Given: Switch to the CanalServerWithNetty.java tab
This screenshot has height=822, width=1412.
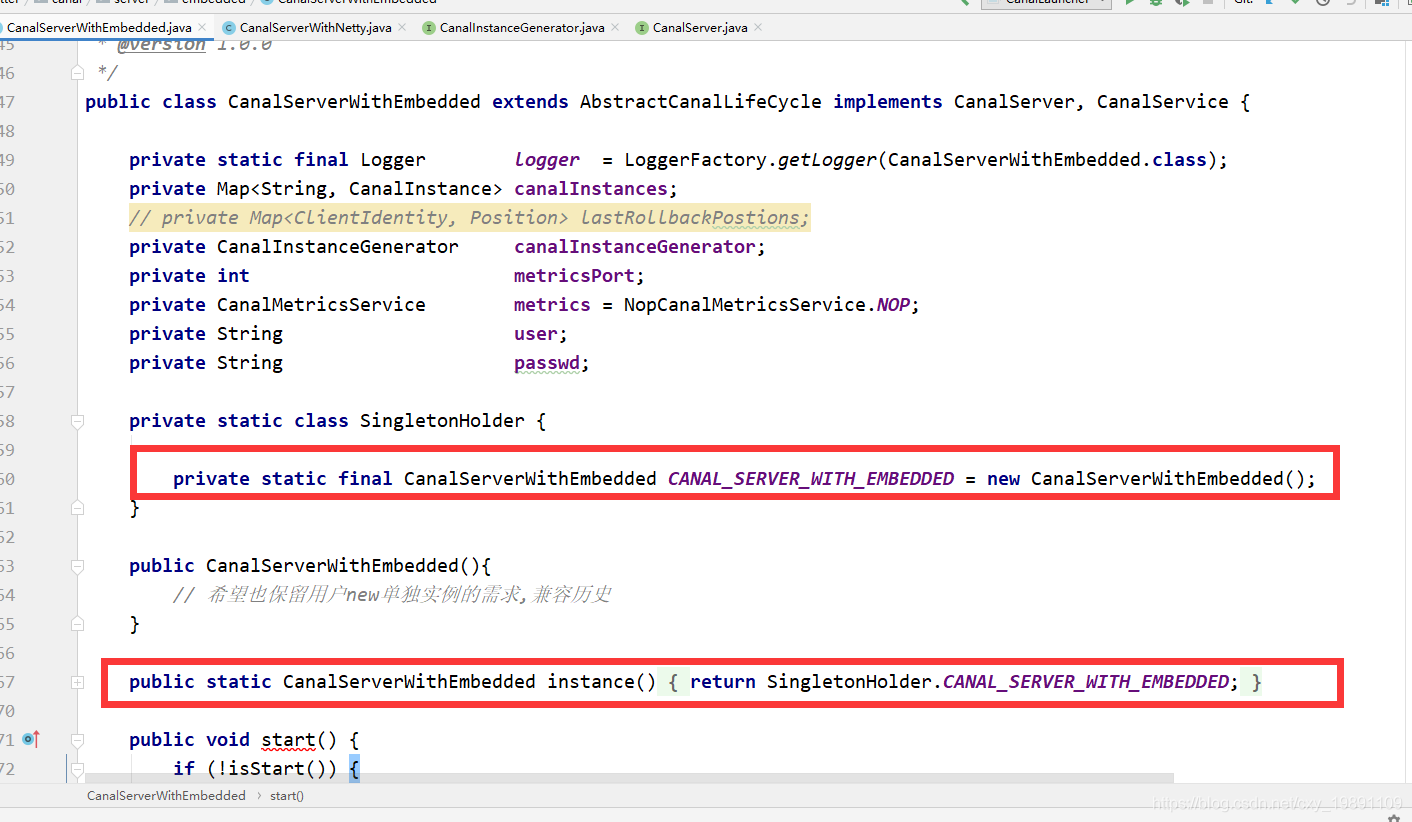Looking at the screenshot, I should click(315, 27).
